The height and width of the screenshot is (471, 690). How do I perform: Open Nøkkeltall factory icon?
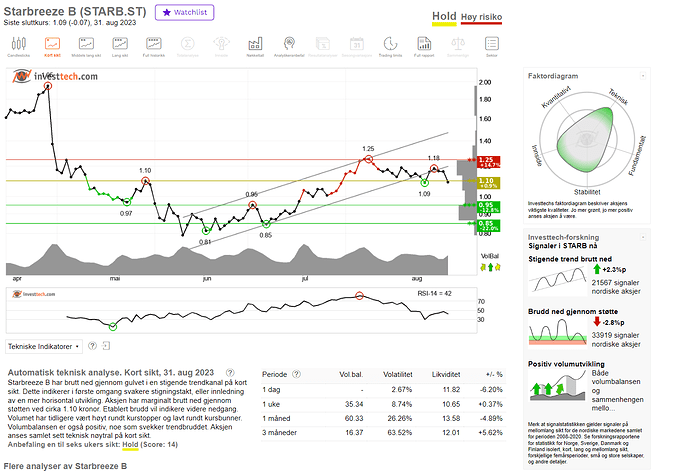click(255, 47)
